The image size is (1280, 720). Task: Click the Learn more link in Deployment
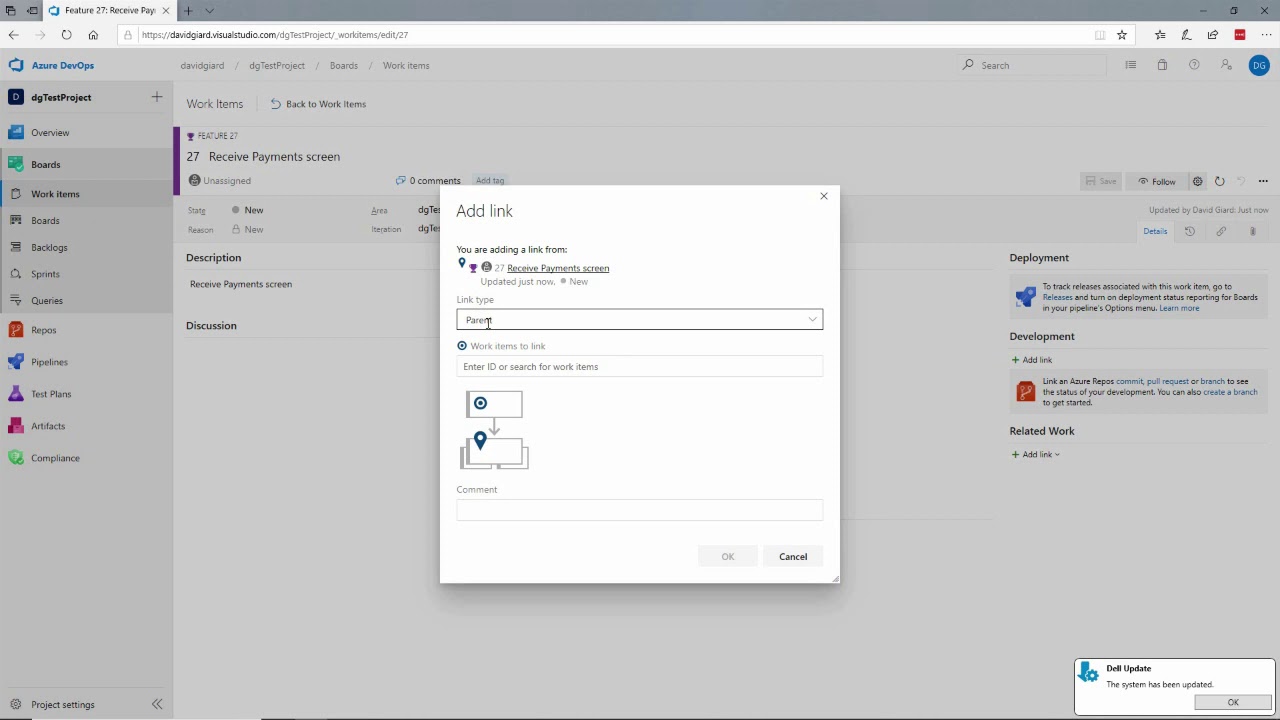(x=1179, y=308)
